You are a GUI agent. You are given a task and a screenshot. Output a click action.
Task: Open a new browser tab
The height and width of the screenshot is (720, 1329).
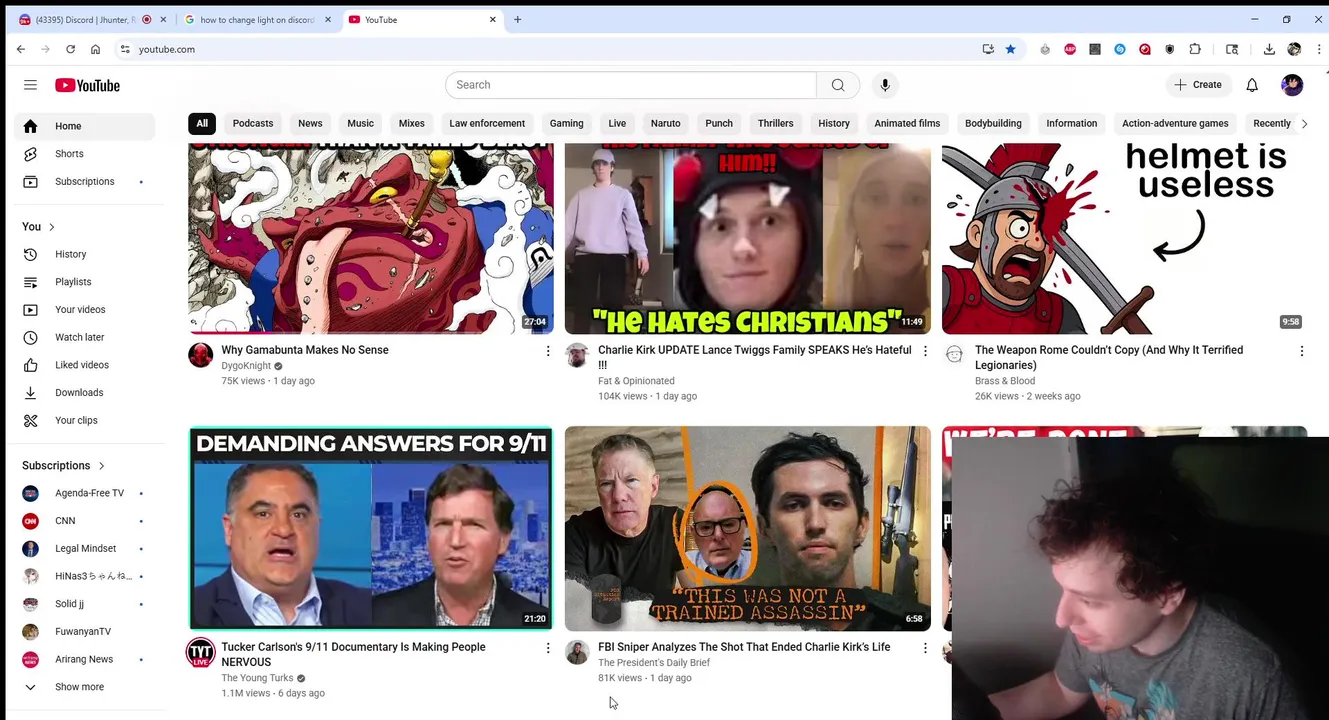(x=517, y=19)
